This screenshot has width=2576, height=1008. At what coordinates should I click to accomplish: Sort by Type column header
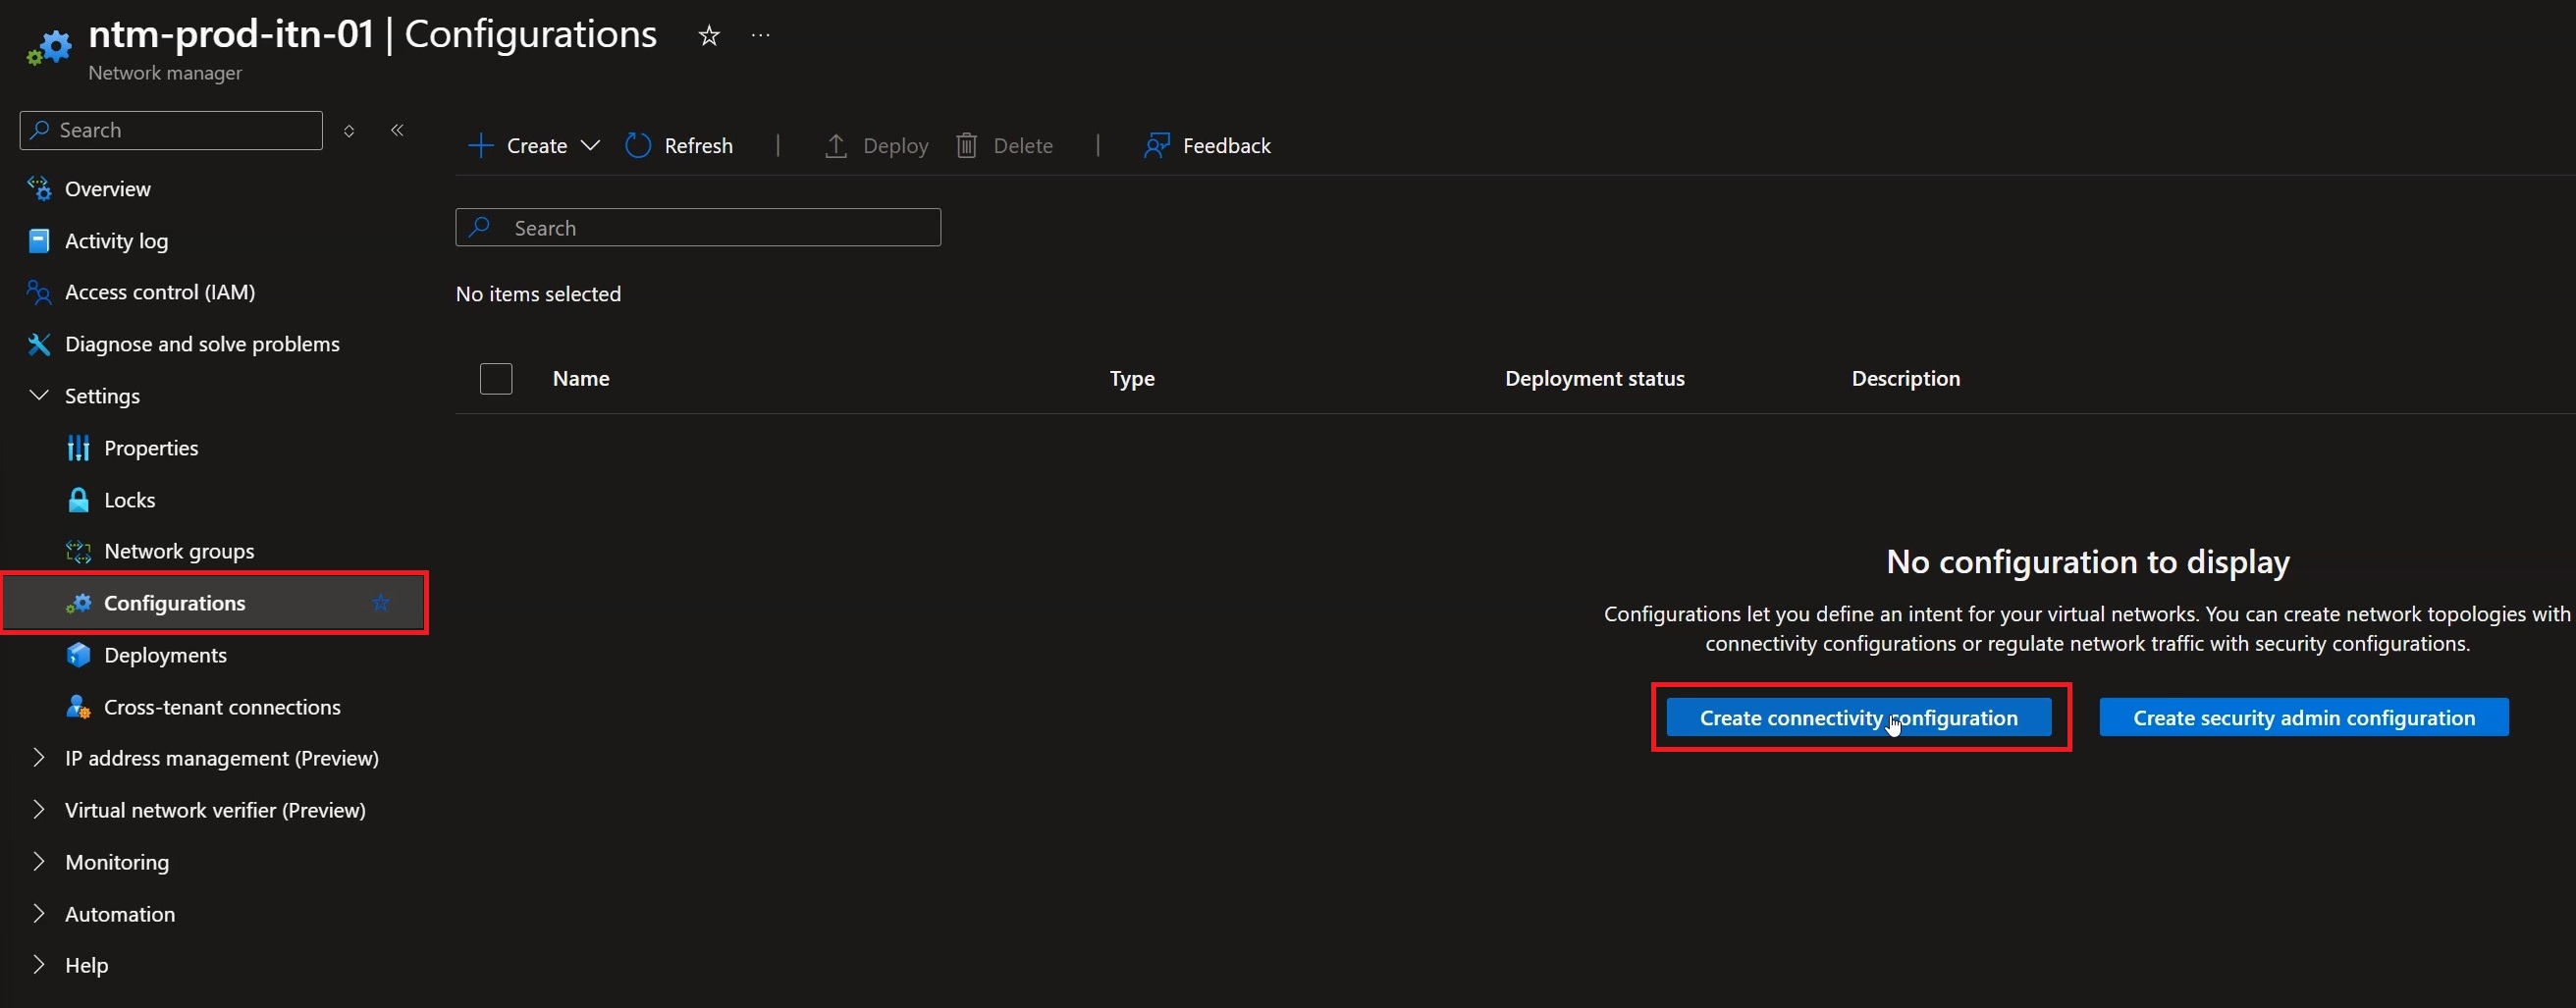(1132, 379)
